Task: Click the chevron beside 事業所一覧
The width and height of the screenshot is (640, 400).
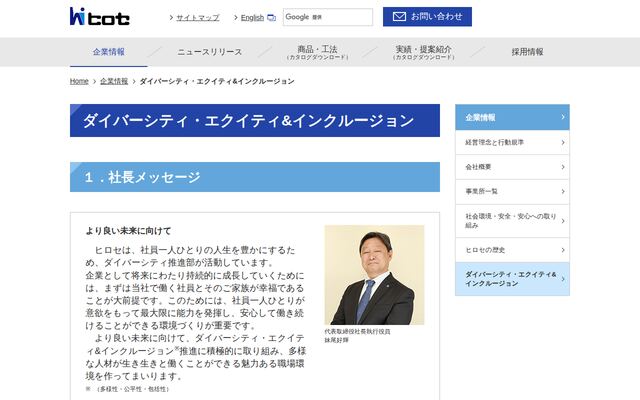Action: [563, 191]
